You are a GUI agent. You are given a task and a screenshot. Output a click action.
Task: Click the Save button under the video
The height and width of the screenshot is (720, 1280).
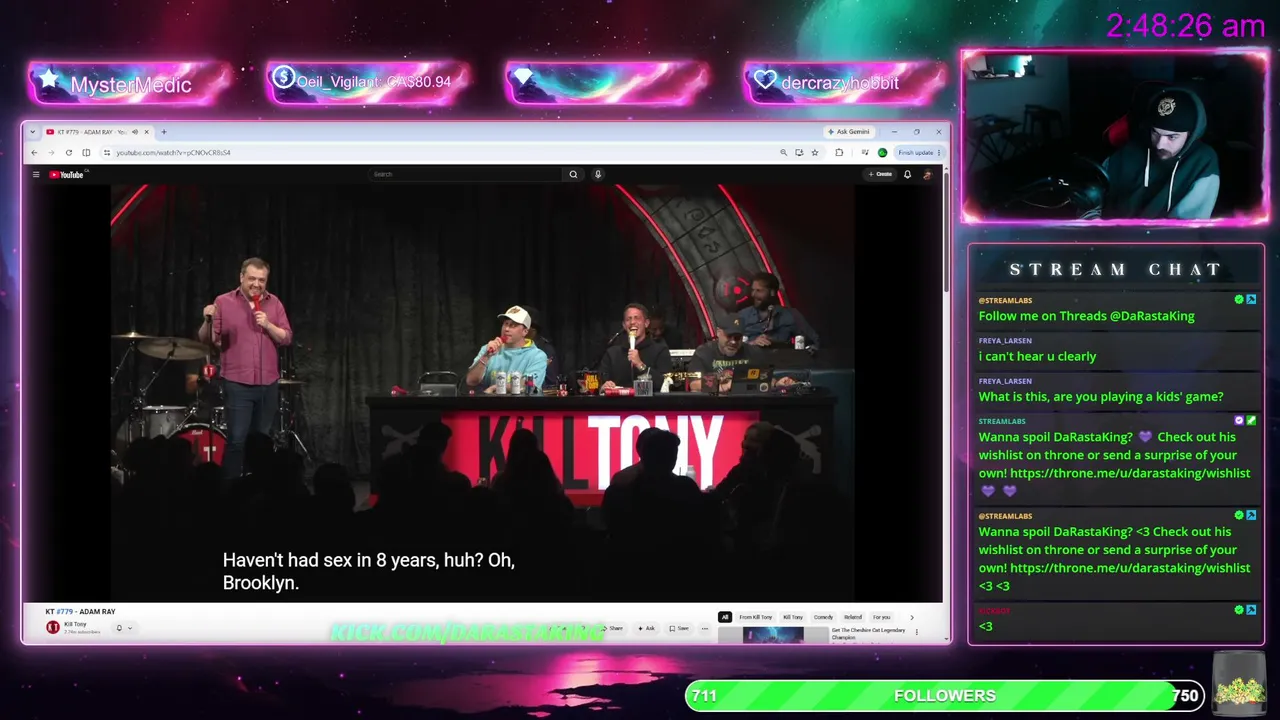coord(680,628)
